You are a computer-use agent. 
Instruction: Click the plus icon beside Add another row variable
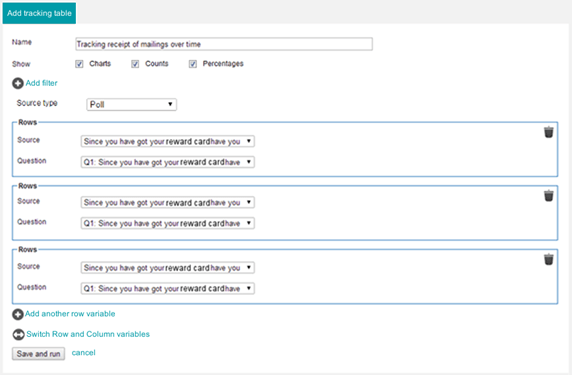click(18, 314)
